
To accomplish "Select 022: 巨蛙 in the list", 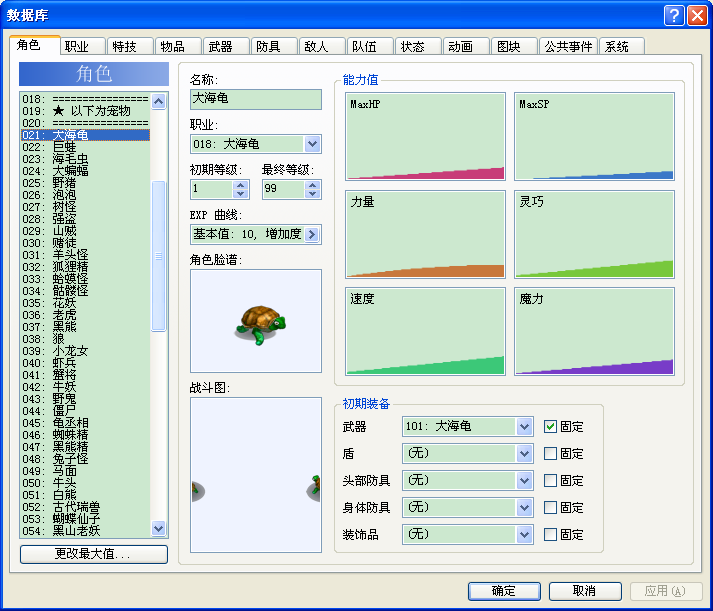I will coord(85,147).
